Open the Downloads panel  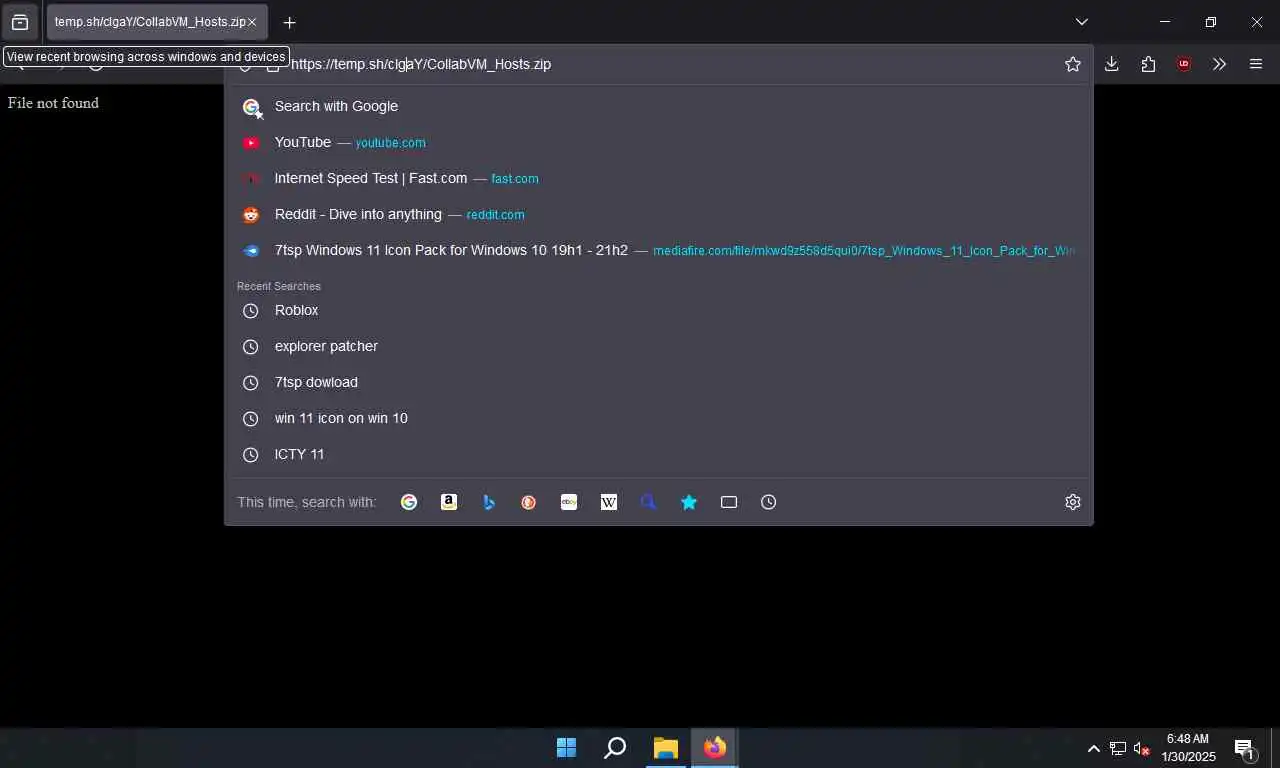click(x=1111, y=64)
